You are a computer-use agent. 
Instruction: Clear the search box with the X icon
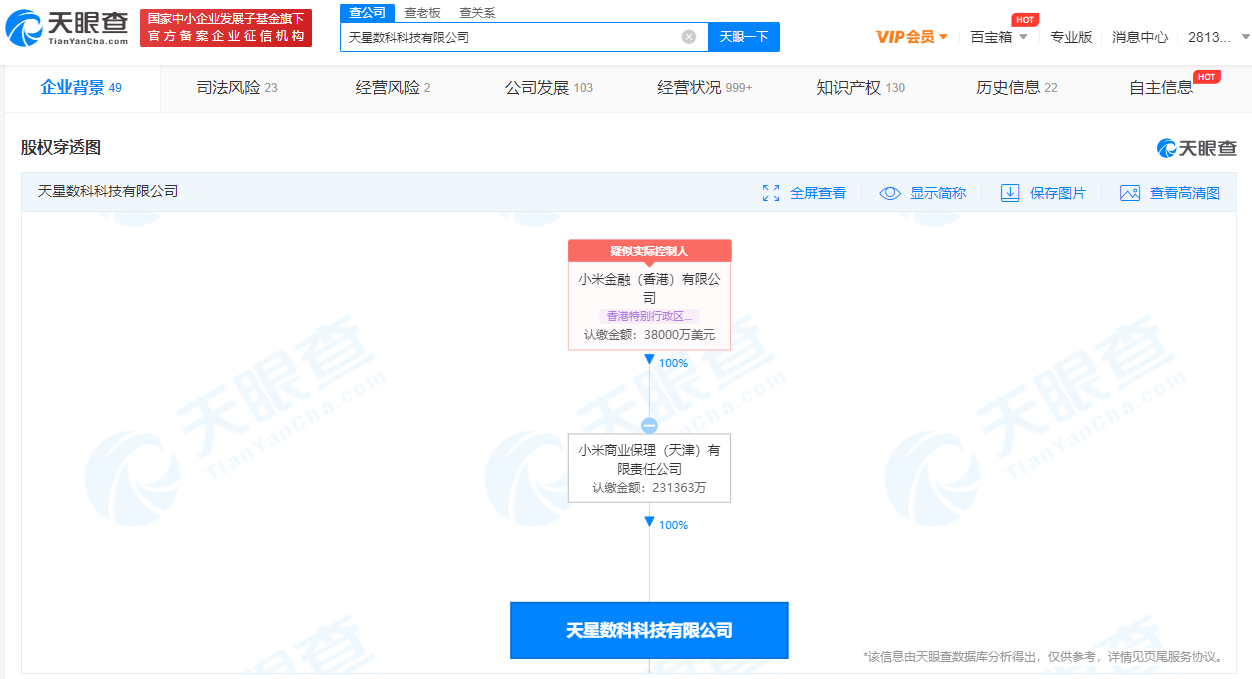[x=689, y=37]
